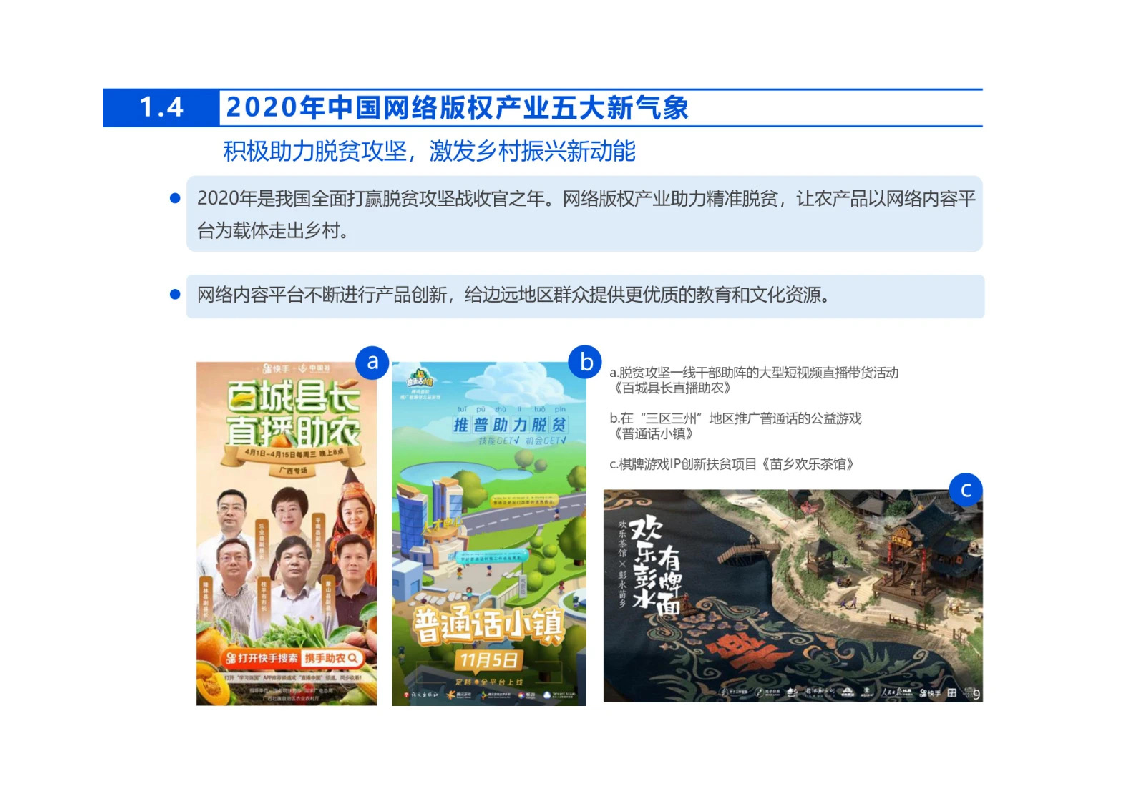Click the Kuaishou logo atop poster a
This screenshot has width=1123, height=794.
(269, 368)
